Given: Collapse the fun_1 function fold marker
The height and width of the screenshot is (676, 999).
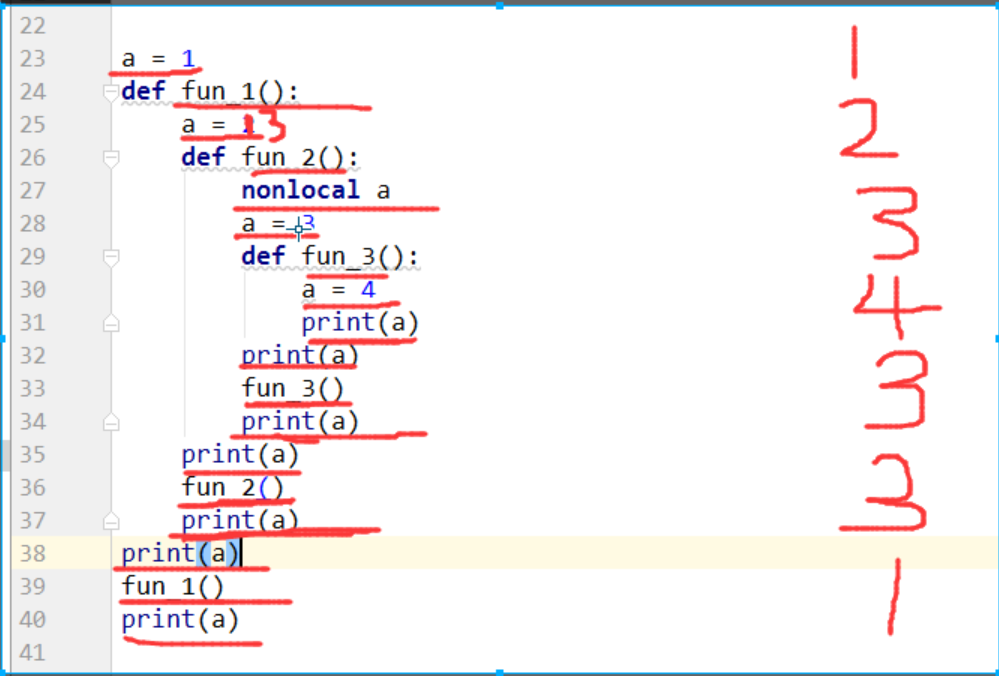Looking at the screenshot, I should click(111, 93).
